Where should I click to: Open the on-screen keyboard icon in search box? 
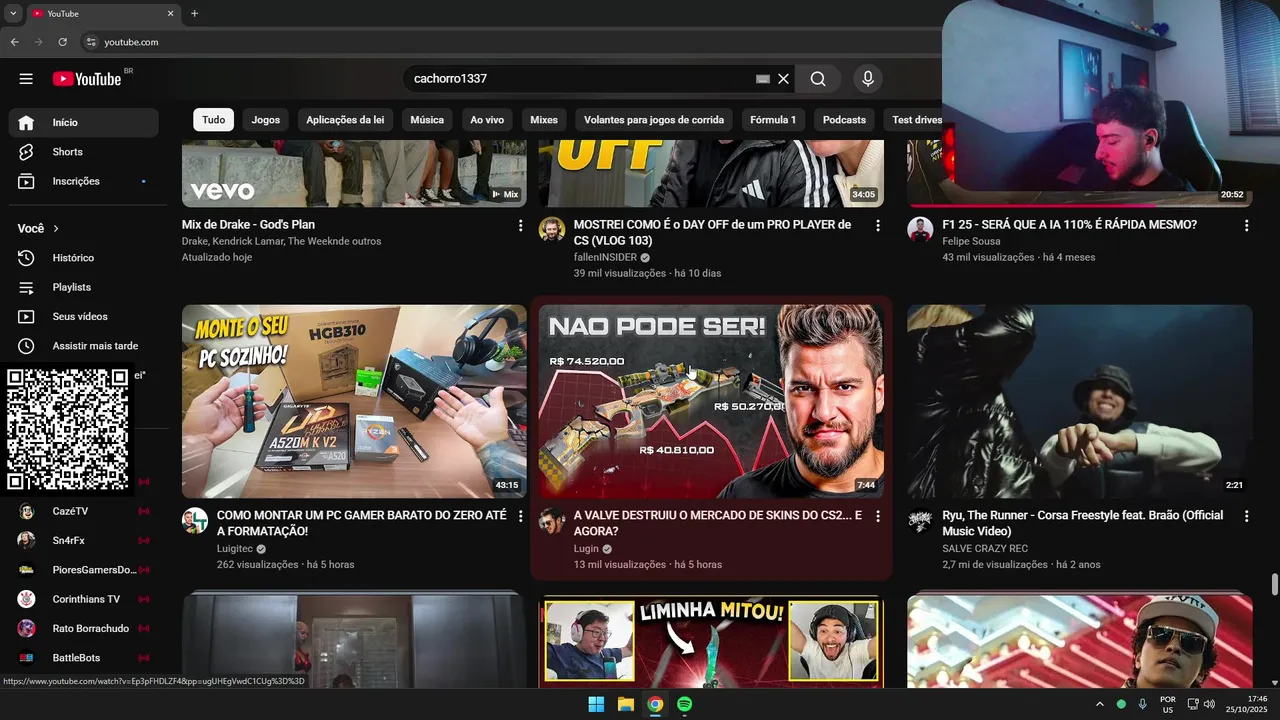(x=763, y=79)
